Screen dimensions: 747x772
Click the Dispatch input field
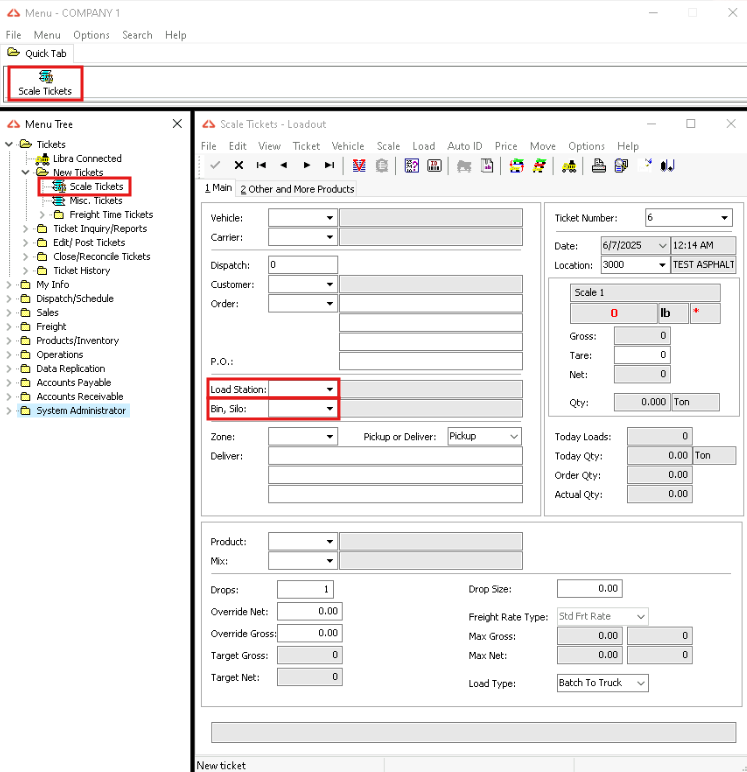coord(303,265)
